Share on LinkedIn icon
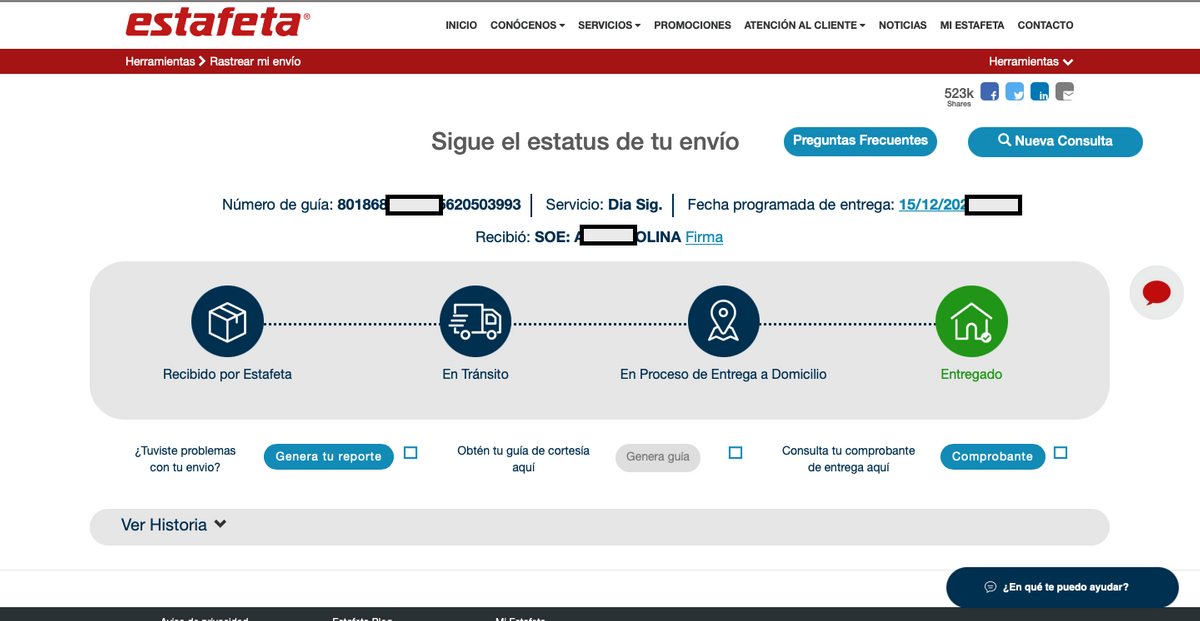The height and width of the screenshot is (621, 1200). 1040,91
